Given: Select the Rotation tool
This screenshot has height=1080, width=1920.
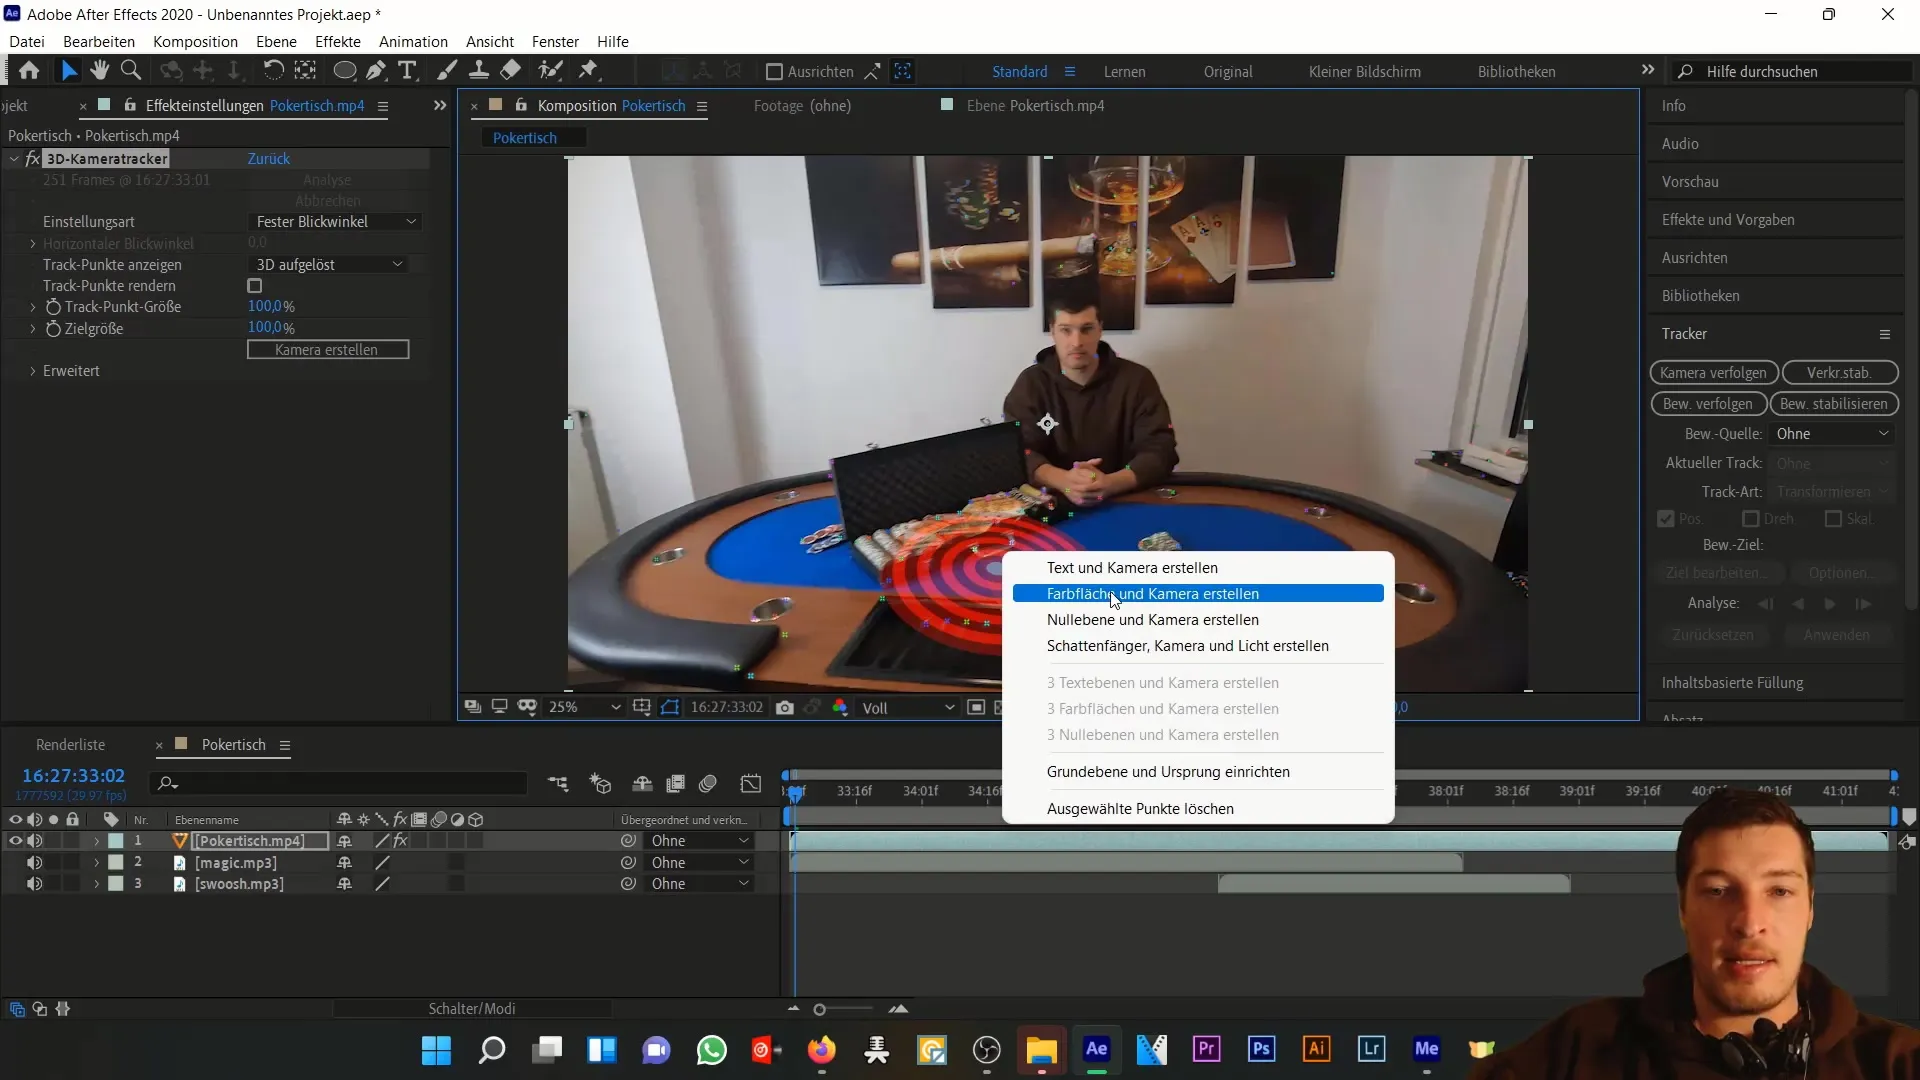Looking at the screenshot, I should pos(273,70).
